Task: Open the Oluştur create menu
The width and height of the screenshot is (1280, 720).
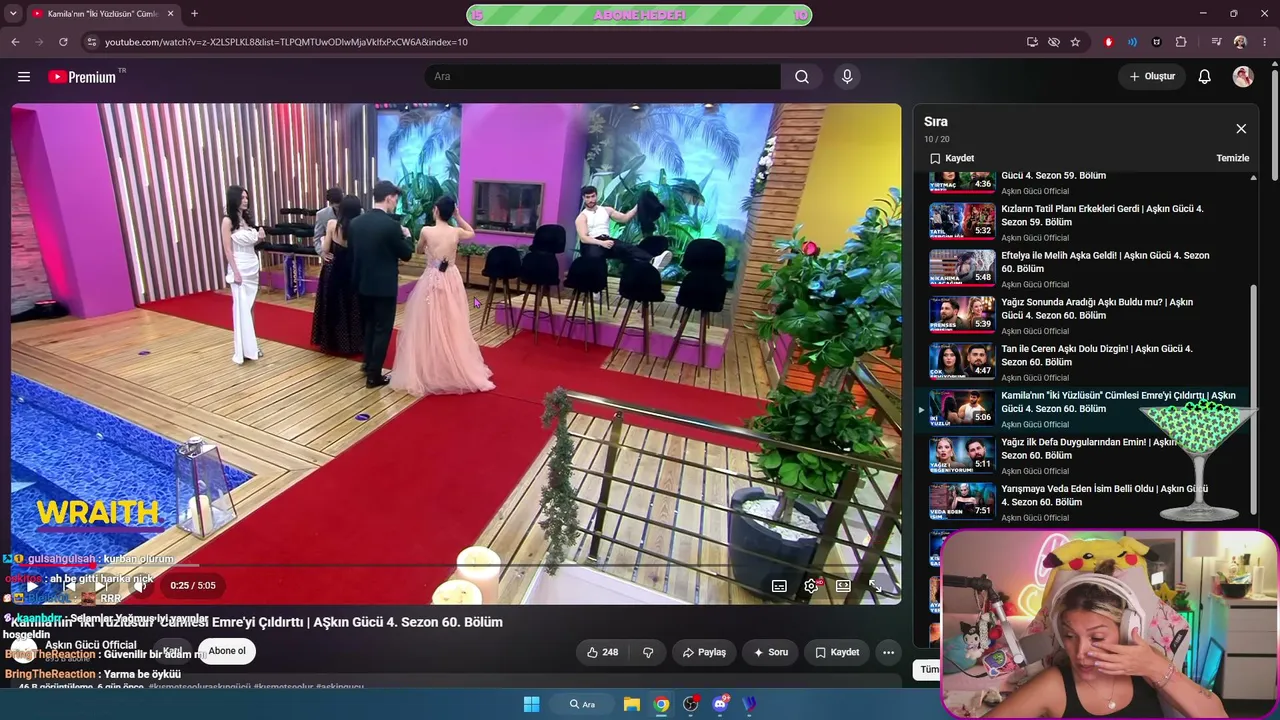Action: [1152, 77]
